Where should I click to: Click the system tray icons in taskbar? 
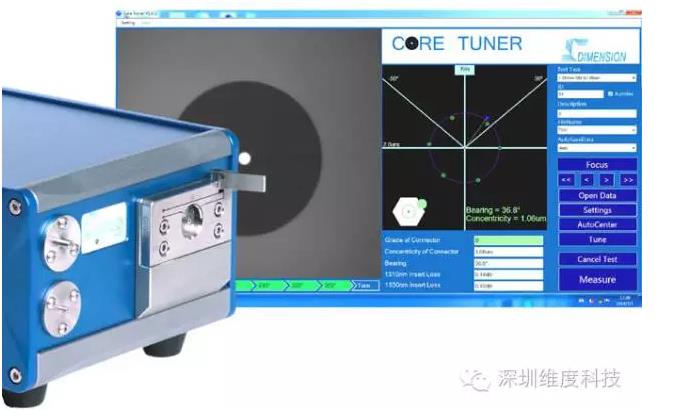click(598, 299)
